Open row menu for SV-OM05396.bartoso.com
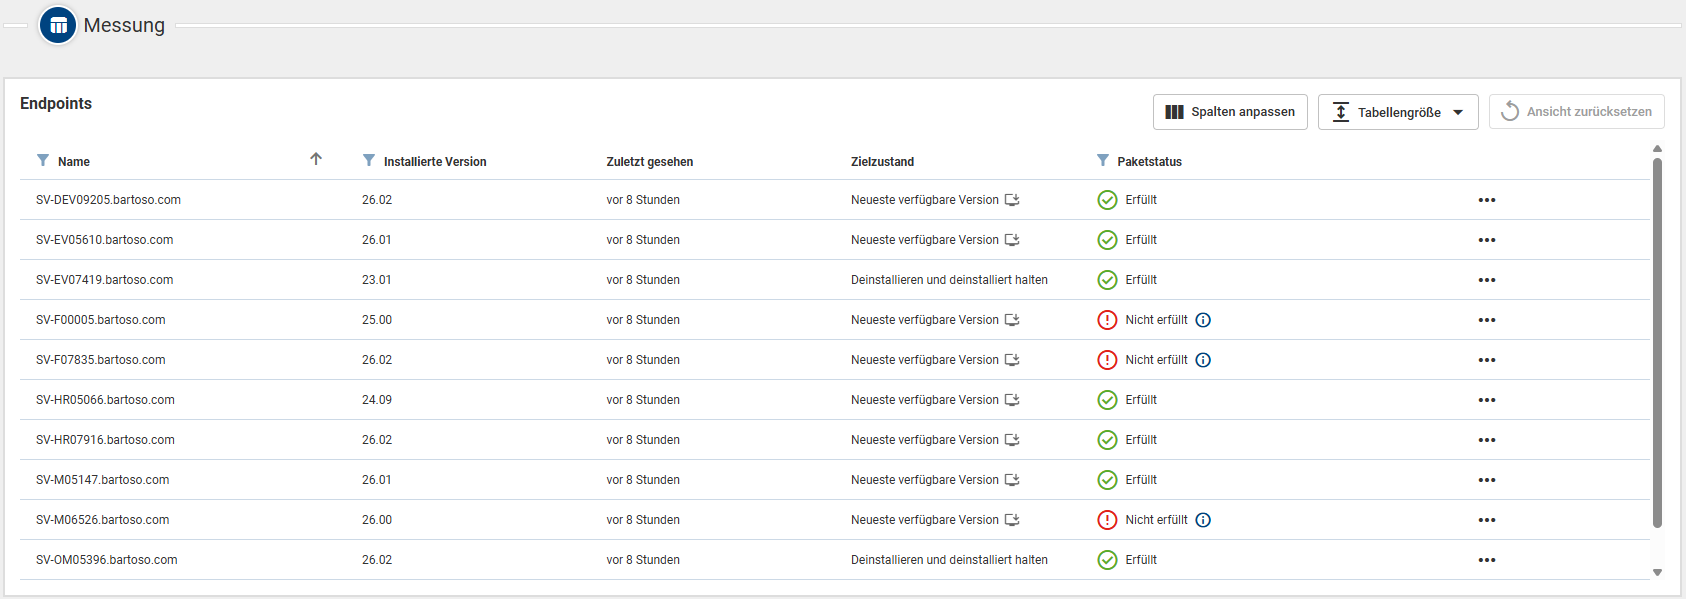Screen dimensions: 1686x599 (x=1487, y=560)
